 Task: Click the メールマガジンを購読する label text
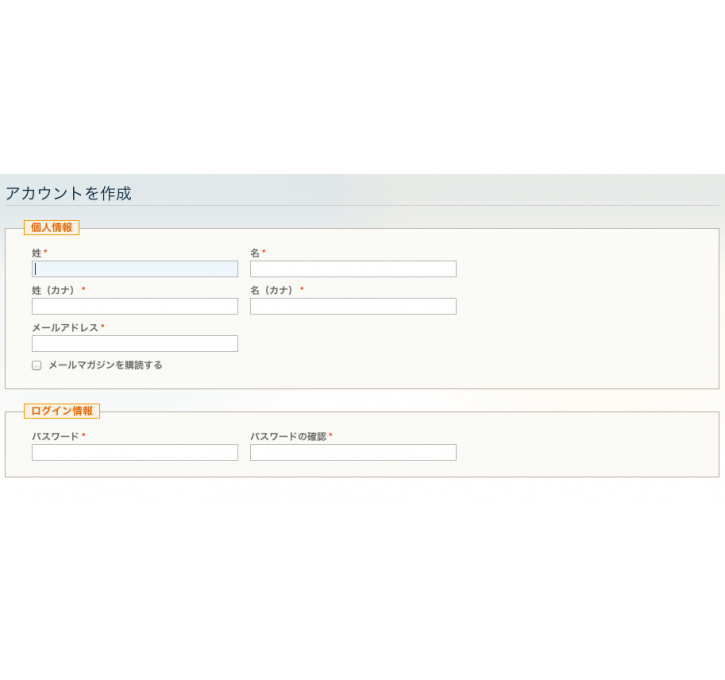coord(105,365)
